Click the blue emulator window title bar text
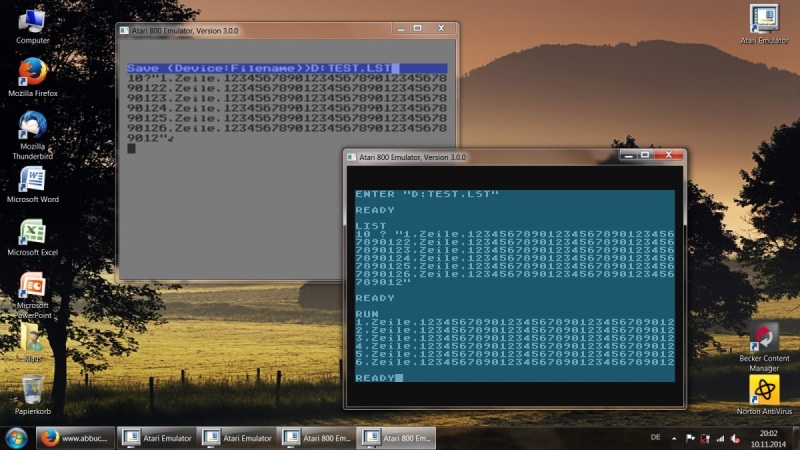Viewport: 800px width, 450px height. 412,157
